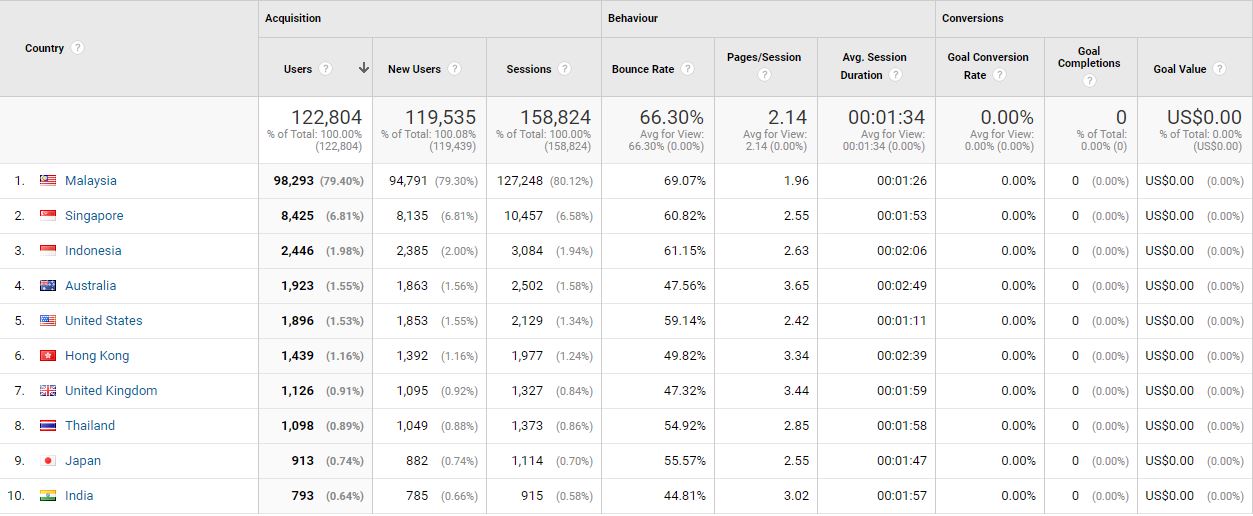Click the help icon next to Country
The width and height of the screenshot is (1253, 516).
coord(78,48)
